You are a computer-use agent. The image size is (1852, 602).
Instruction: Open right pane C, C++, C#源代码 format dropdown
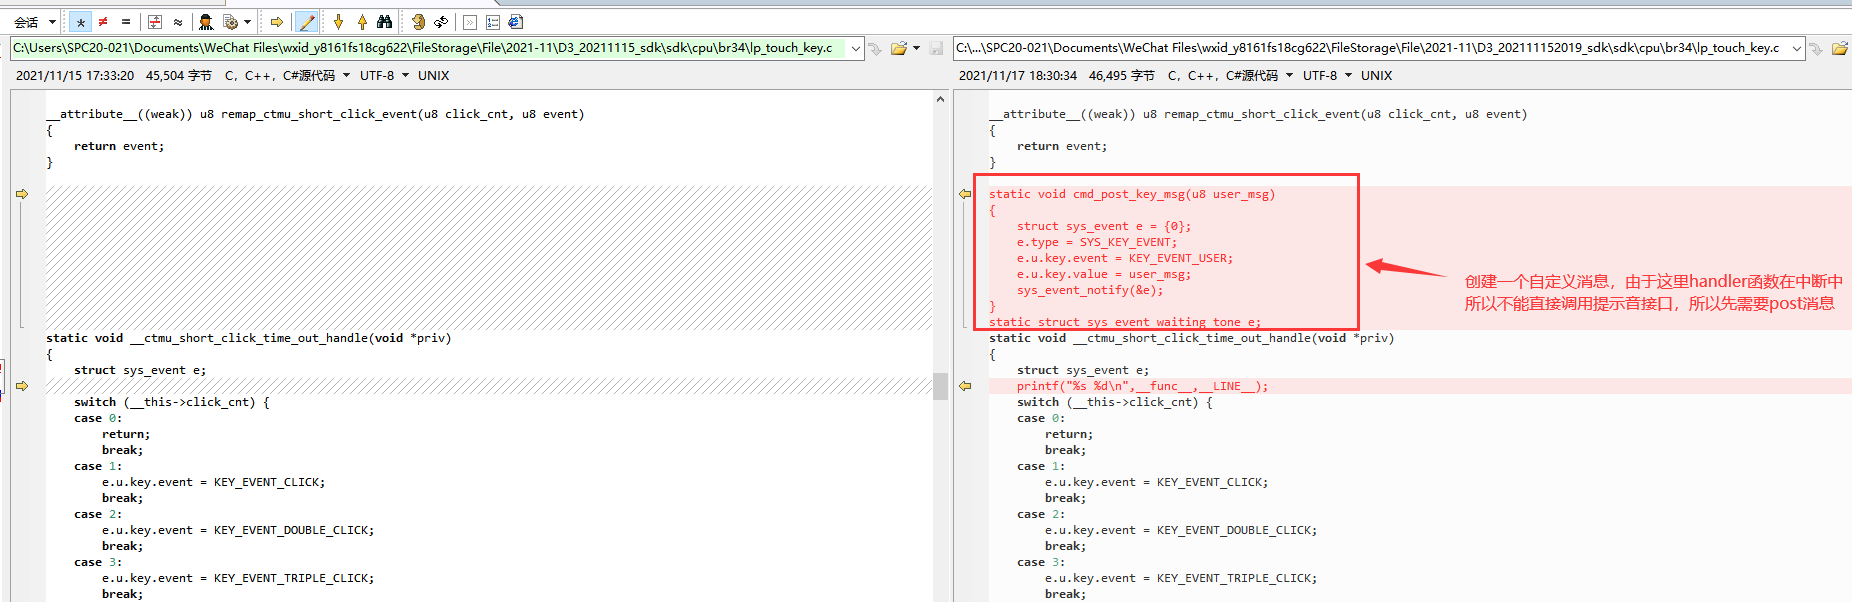[1230, 76]
